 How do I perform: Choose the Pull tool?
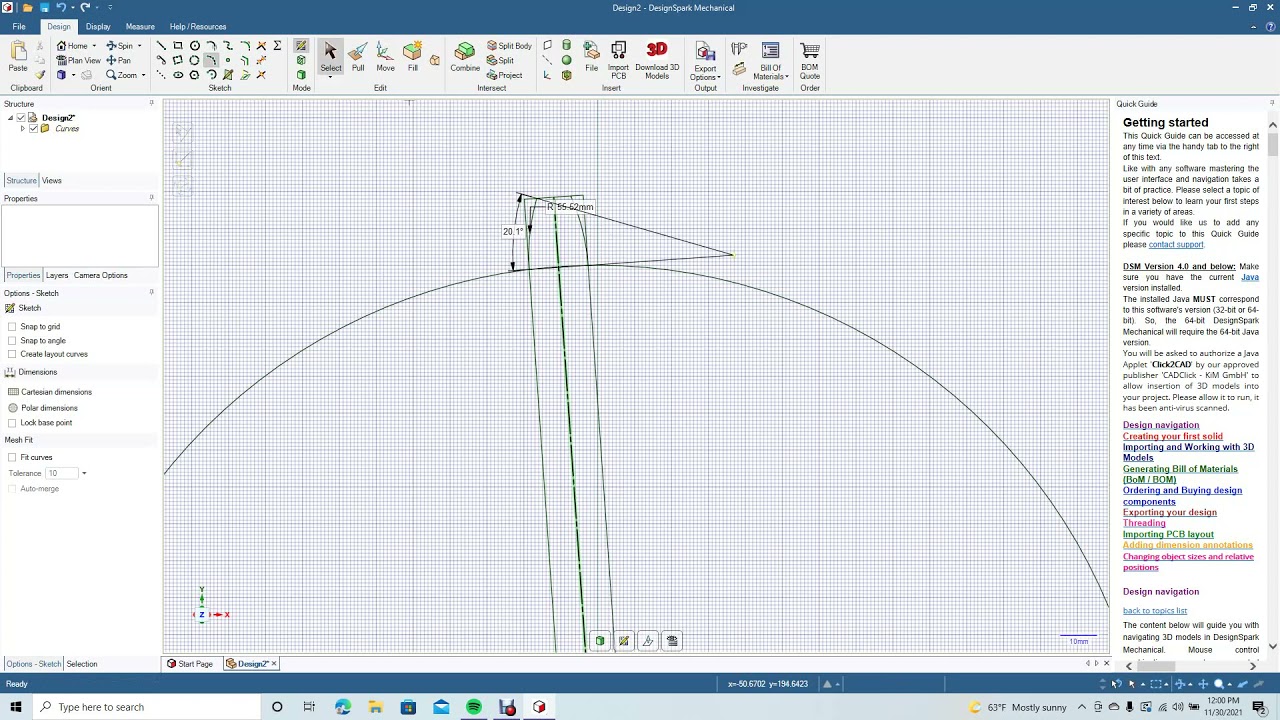coord(358,56)
